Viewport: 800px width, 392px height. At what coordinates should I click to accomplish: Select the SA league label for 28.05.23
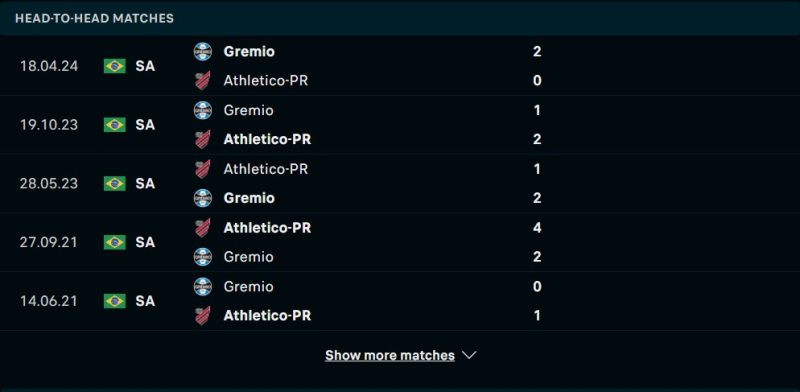145,183
